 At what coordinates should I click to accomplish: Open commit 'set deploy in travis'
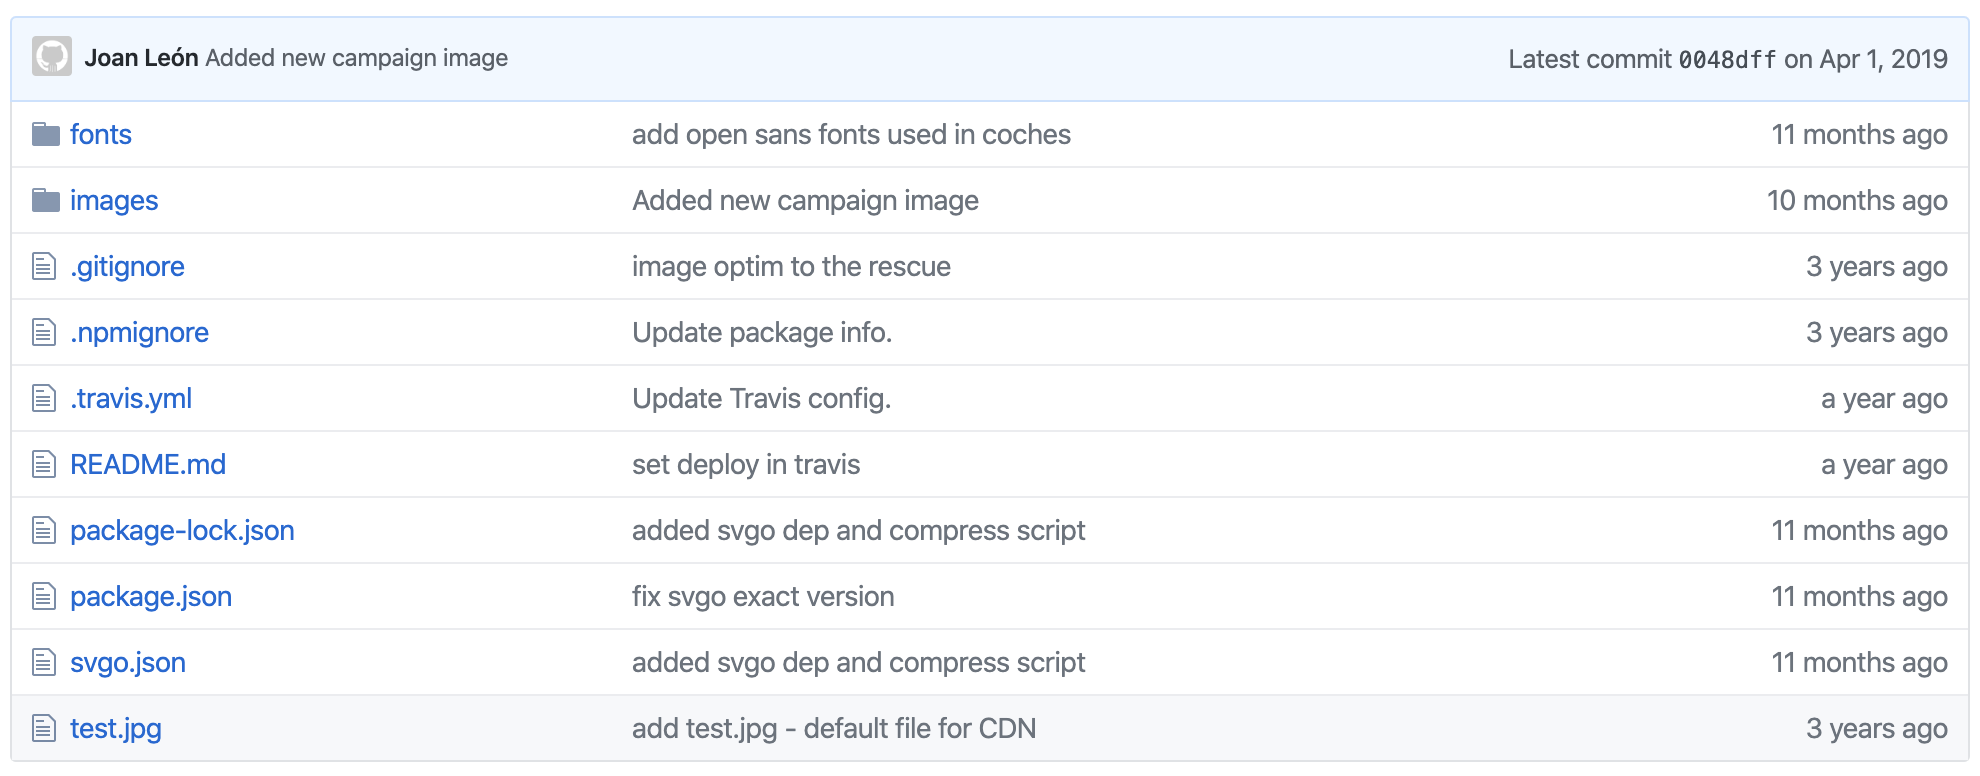[746, 464]
